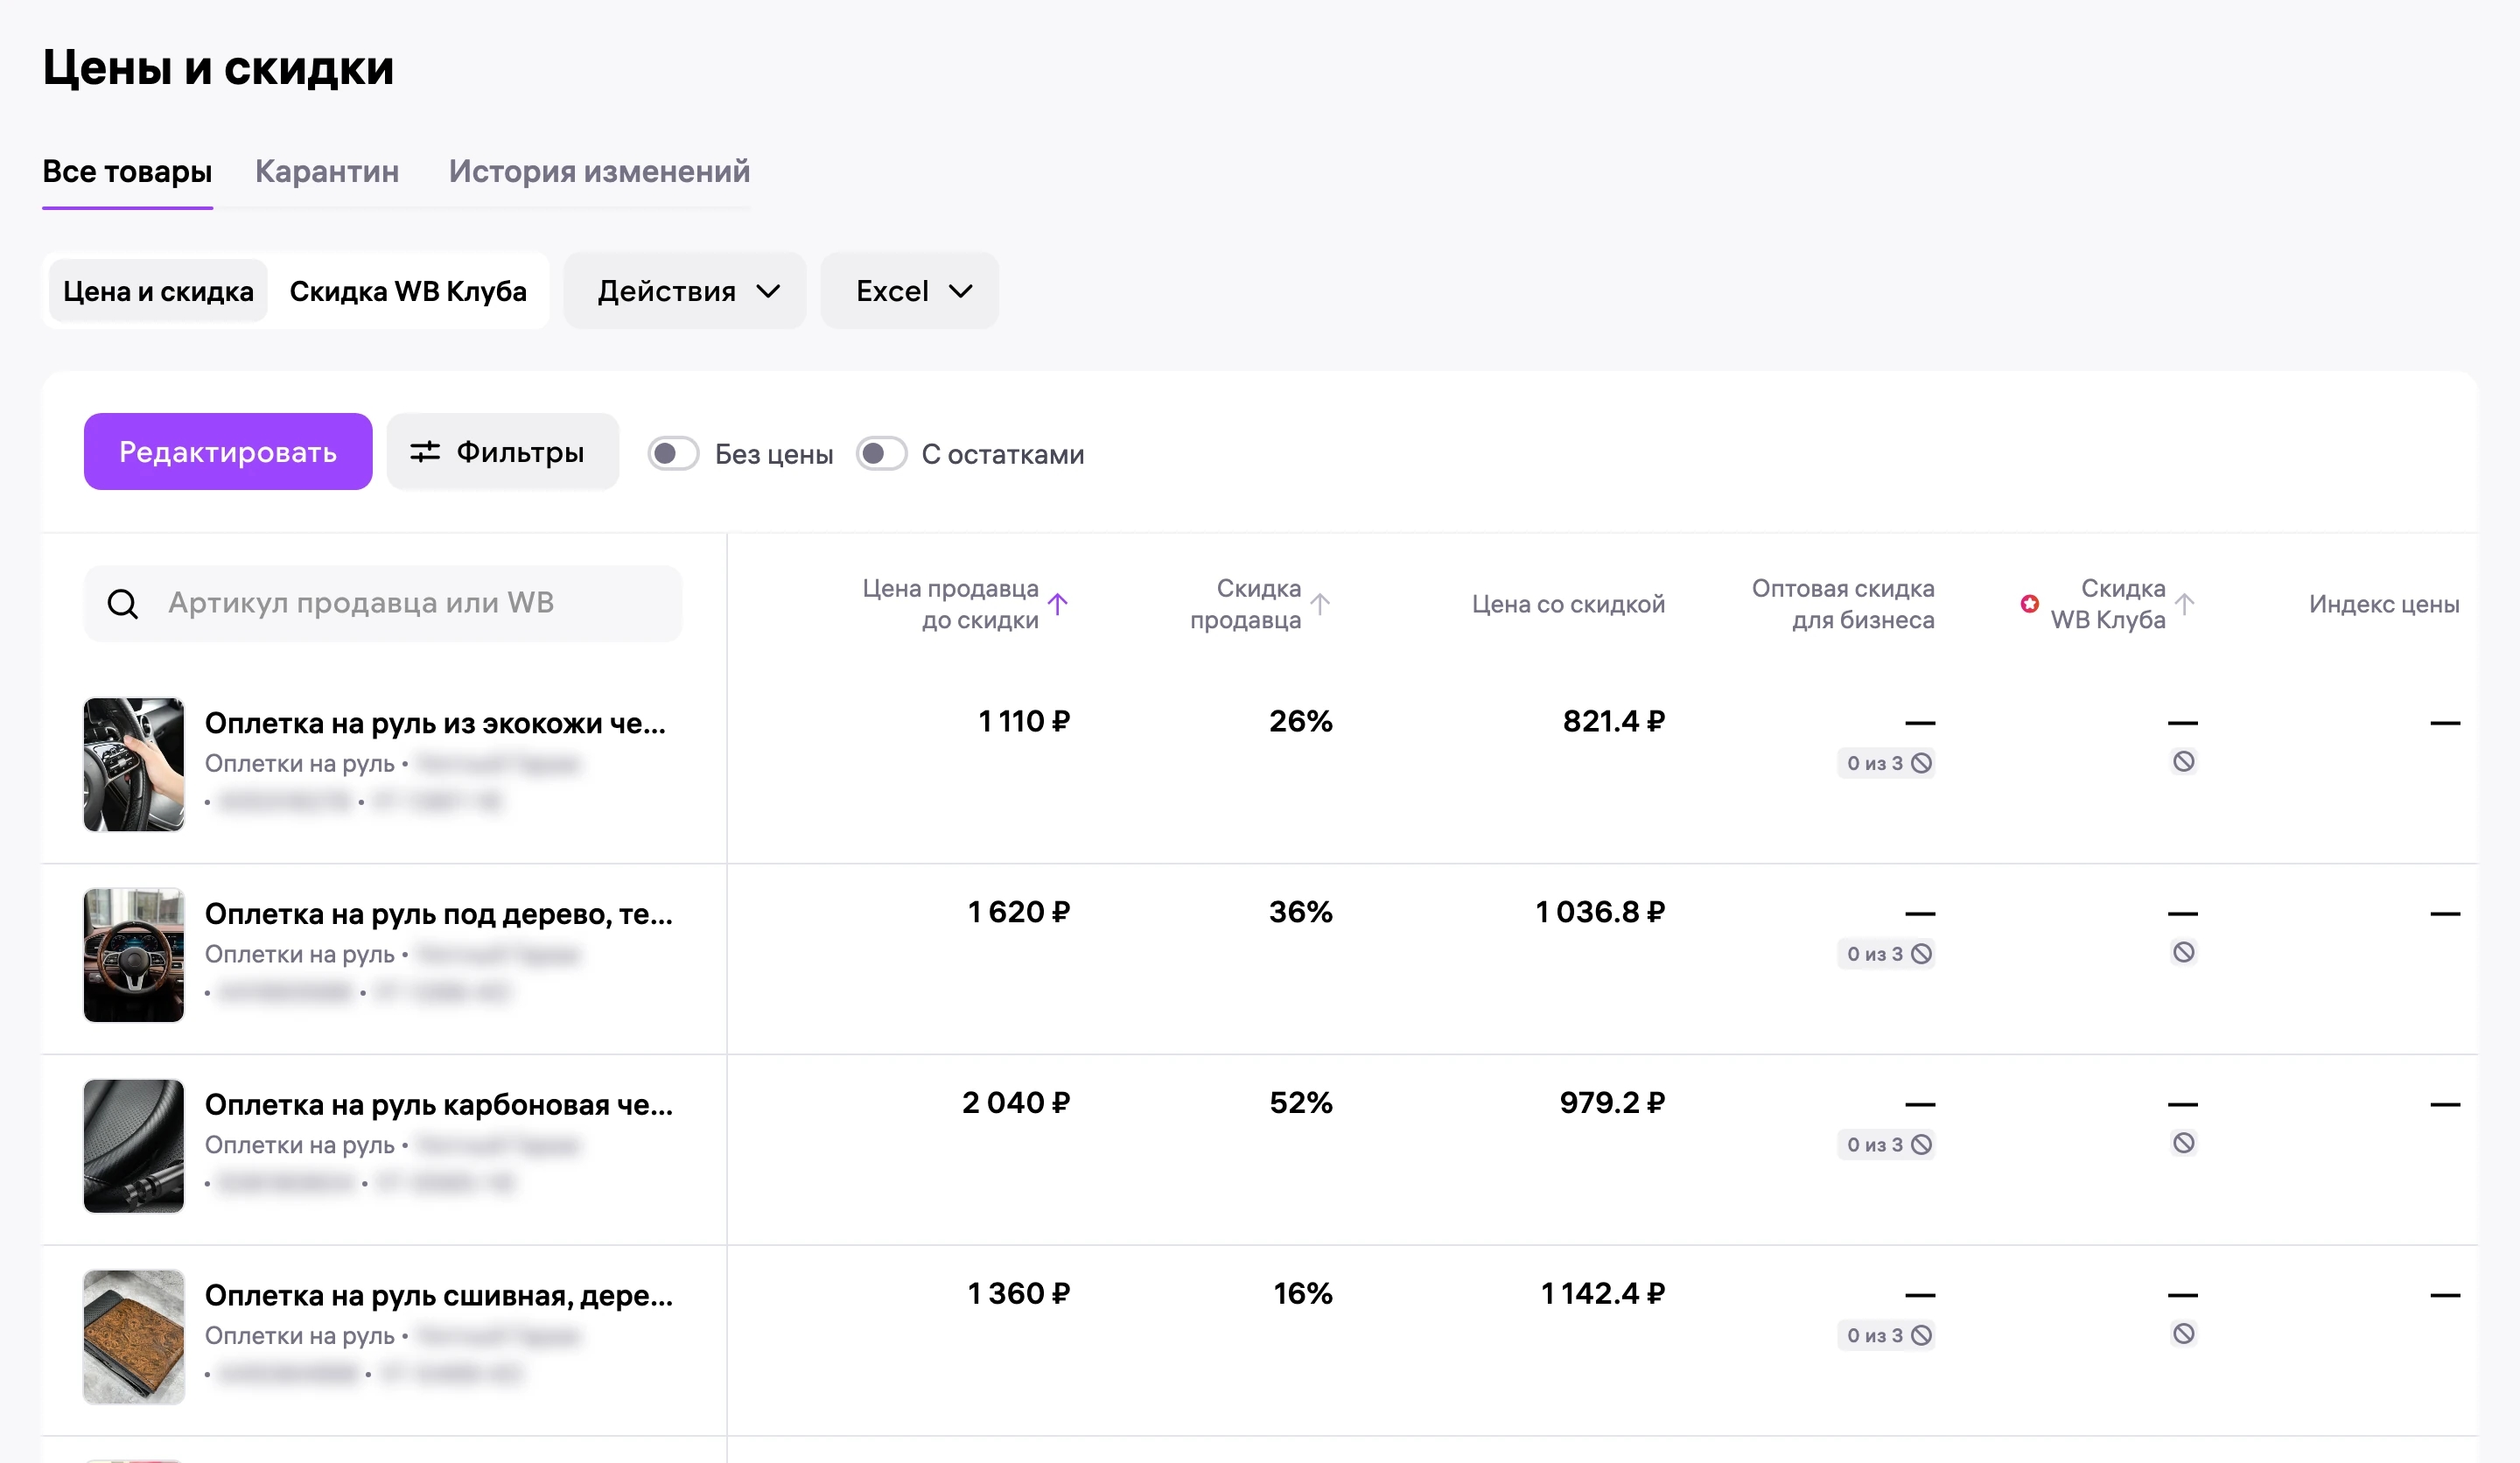Click the search magnifier icon
The image size is (2520, 1463).
[123, 603]
